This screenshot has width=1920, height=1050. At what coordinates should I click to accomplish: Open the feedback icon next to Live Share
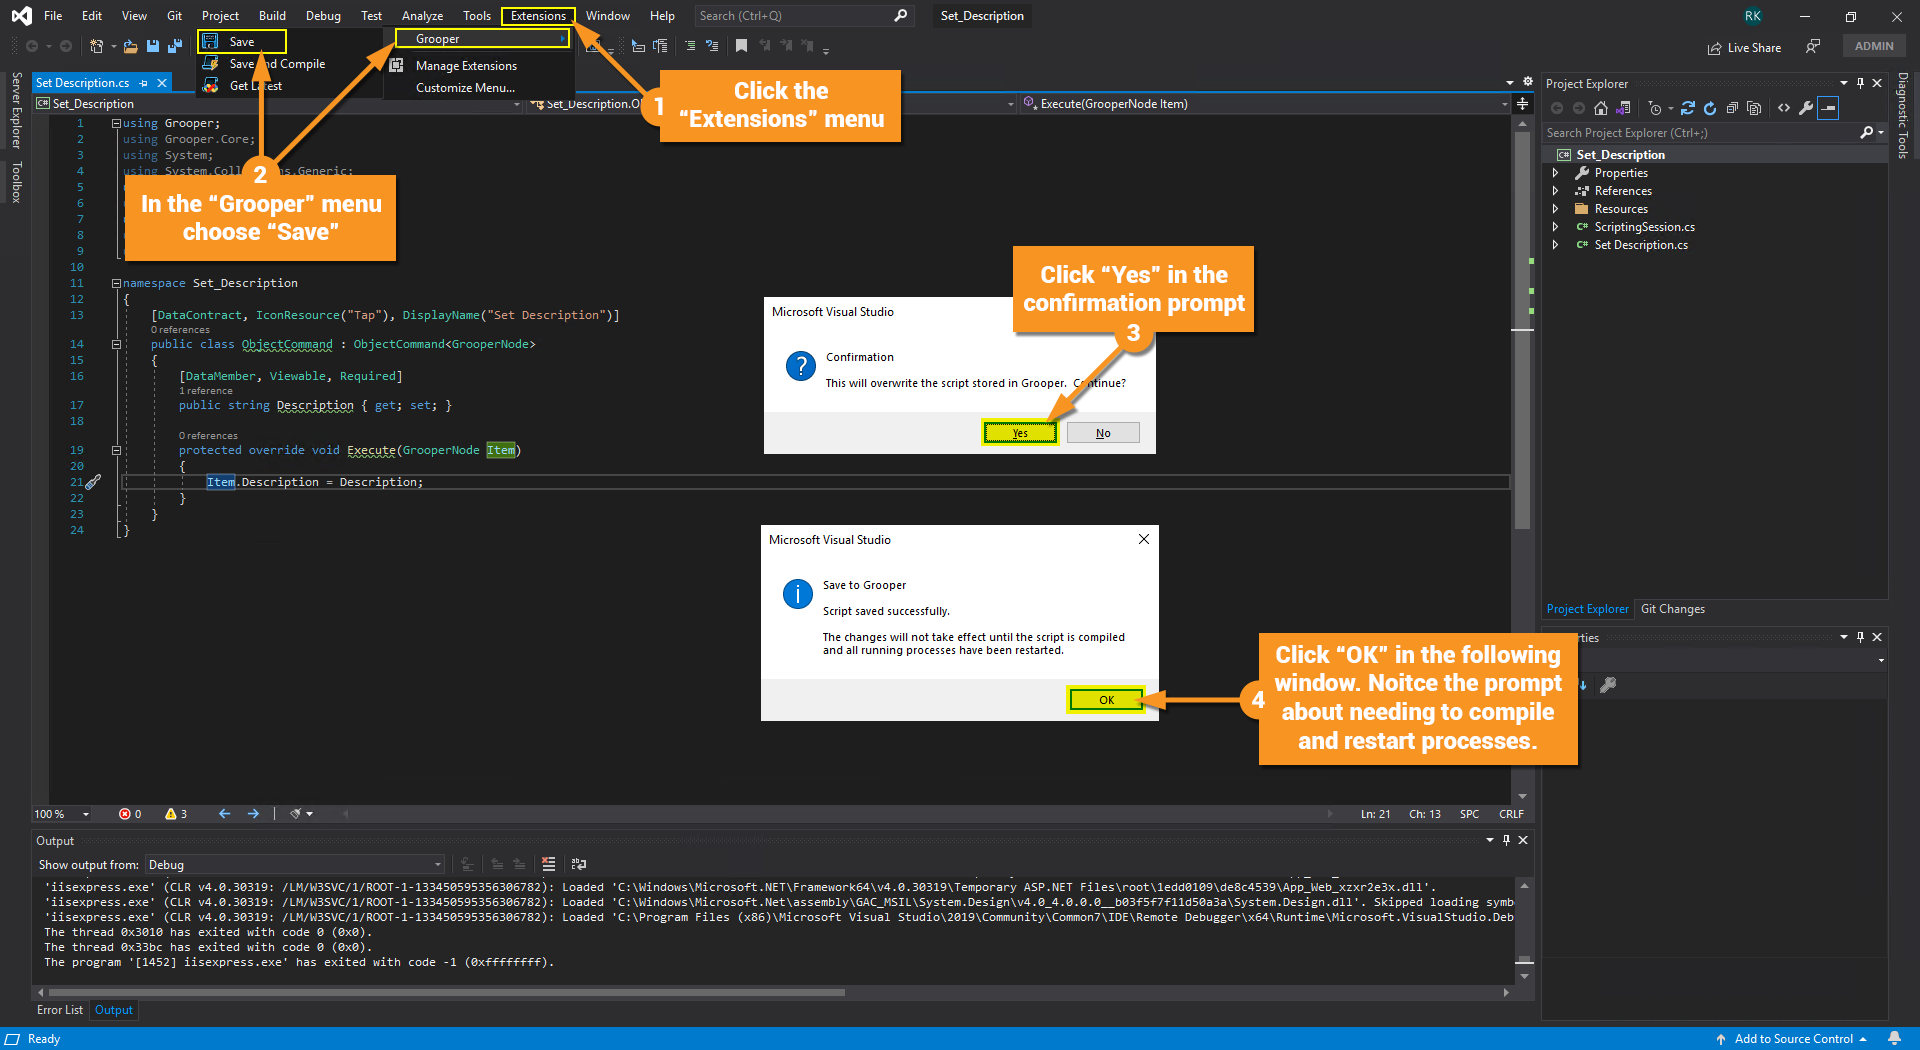point(1813,47)
